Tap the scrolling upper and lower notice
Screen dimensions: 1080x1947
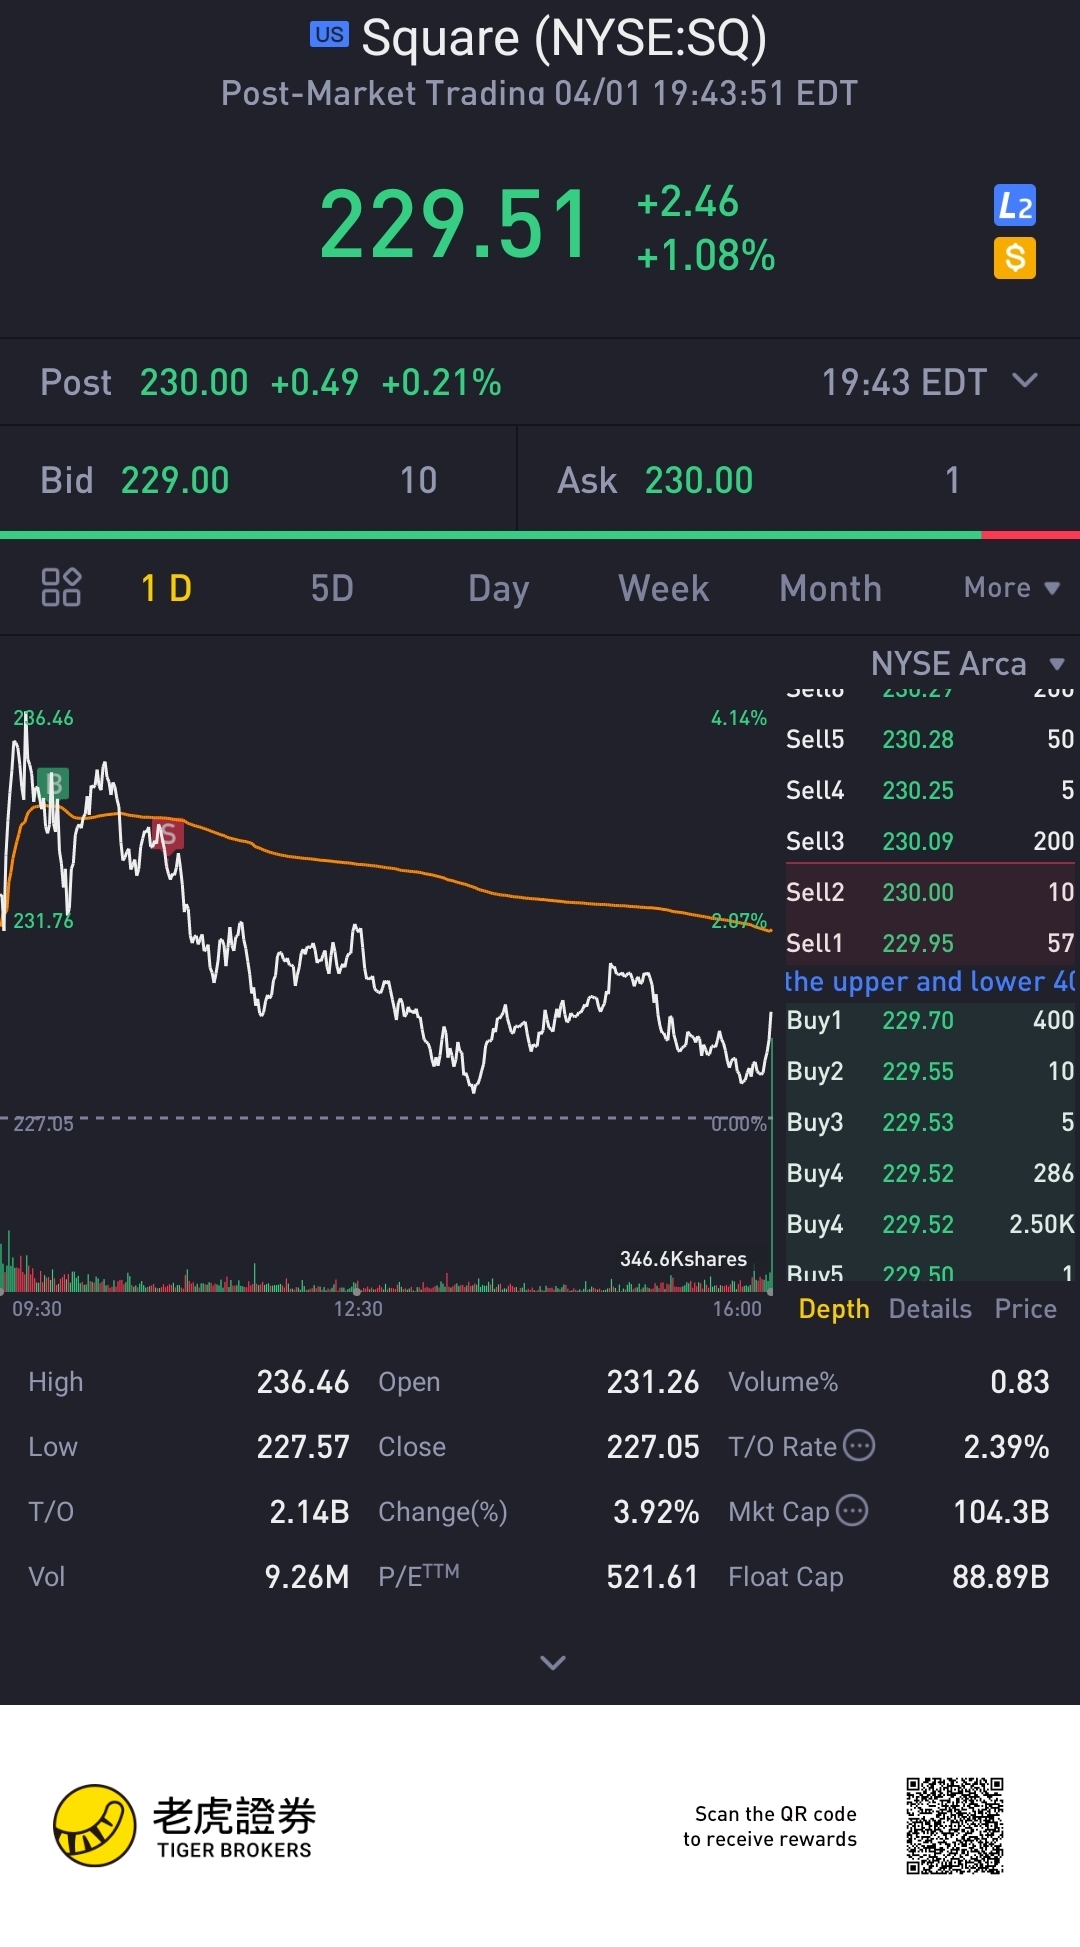(930, 981)
